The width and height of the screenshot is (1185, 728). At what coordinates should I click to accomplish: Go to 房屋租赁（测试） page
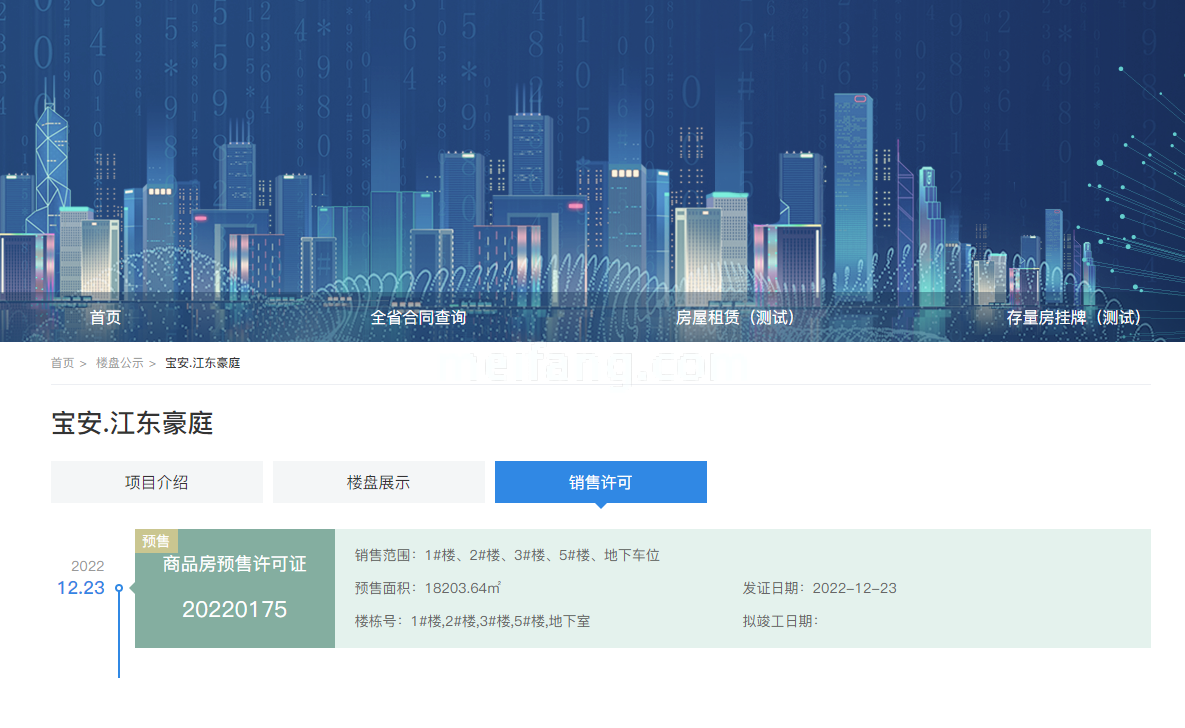click(735, 318)
